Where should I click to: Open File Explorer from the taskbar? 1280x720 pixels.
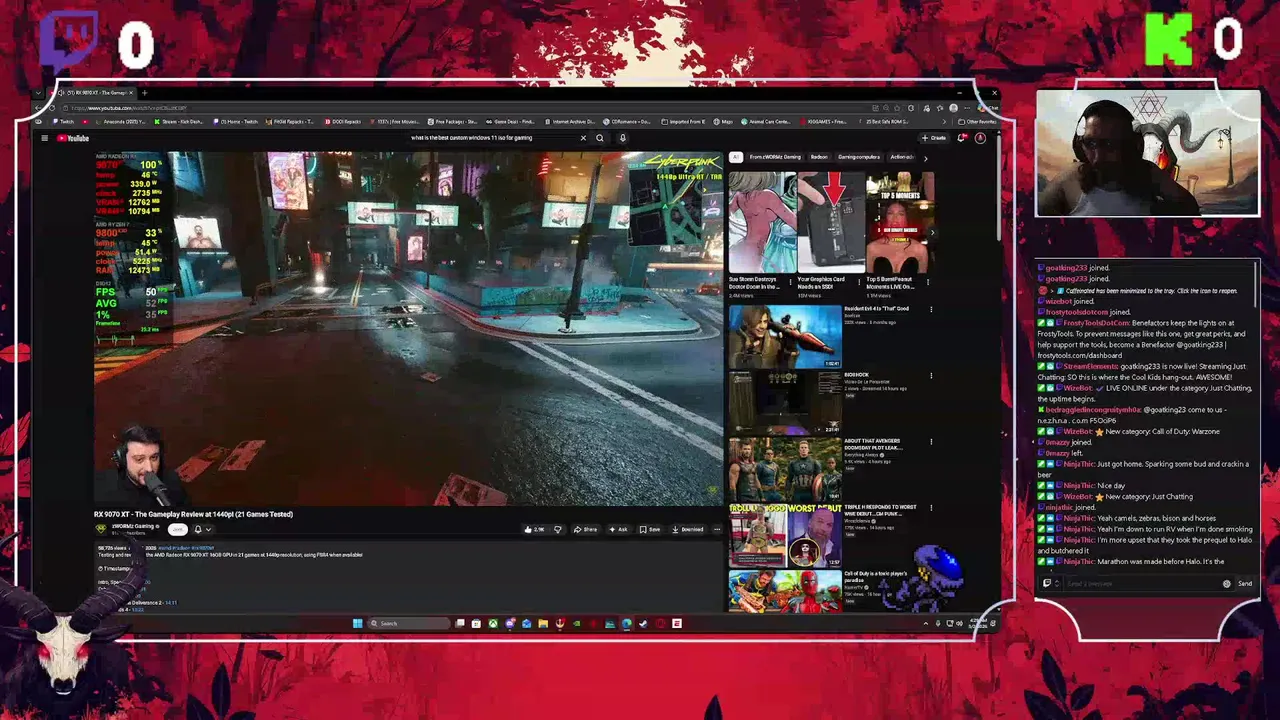click(x=543, y=623)
